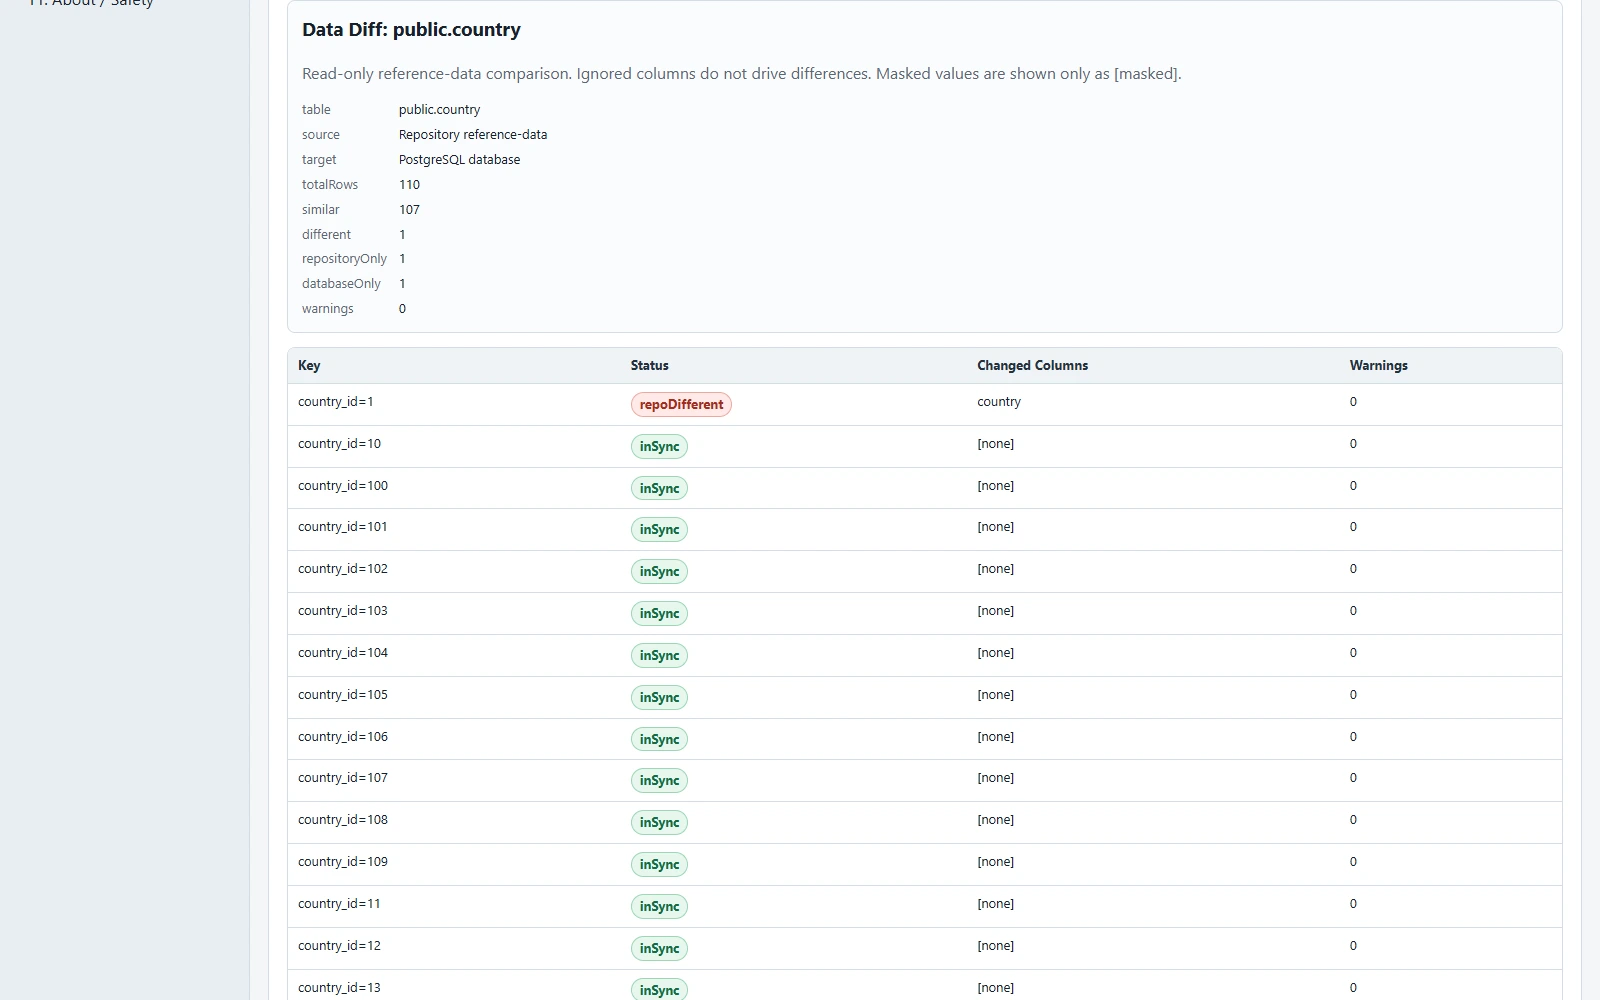
Task: Select the country_id=105 row key
Action: [x=343, y=695]
